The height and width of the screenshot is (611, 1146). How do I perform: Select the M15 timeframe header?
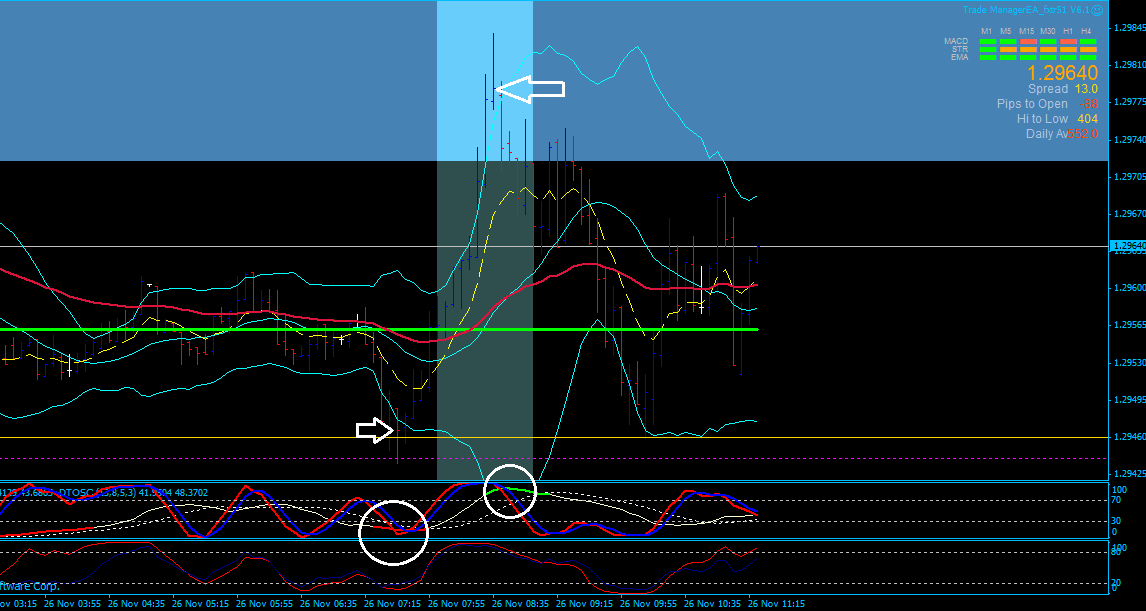coord(1026,31)
